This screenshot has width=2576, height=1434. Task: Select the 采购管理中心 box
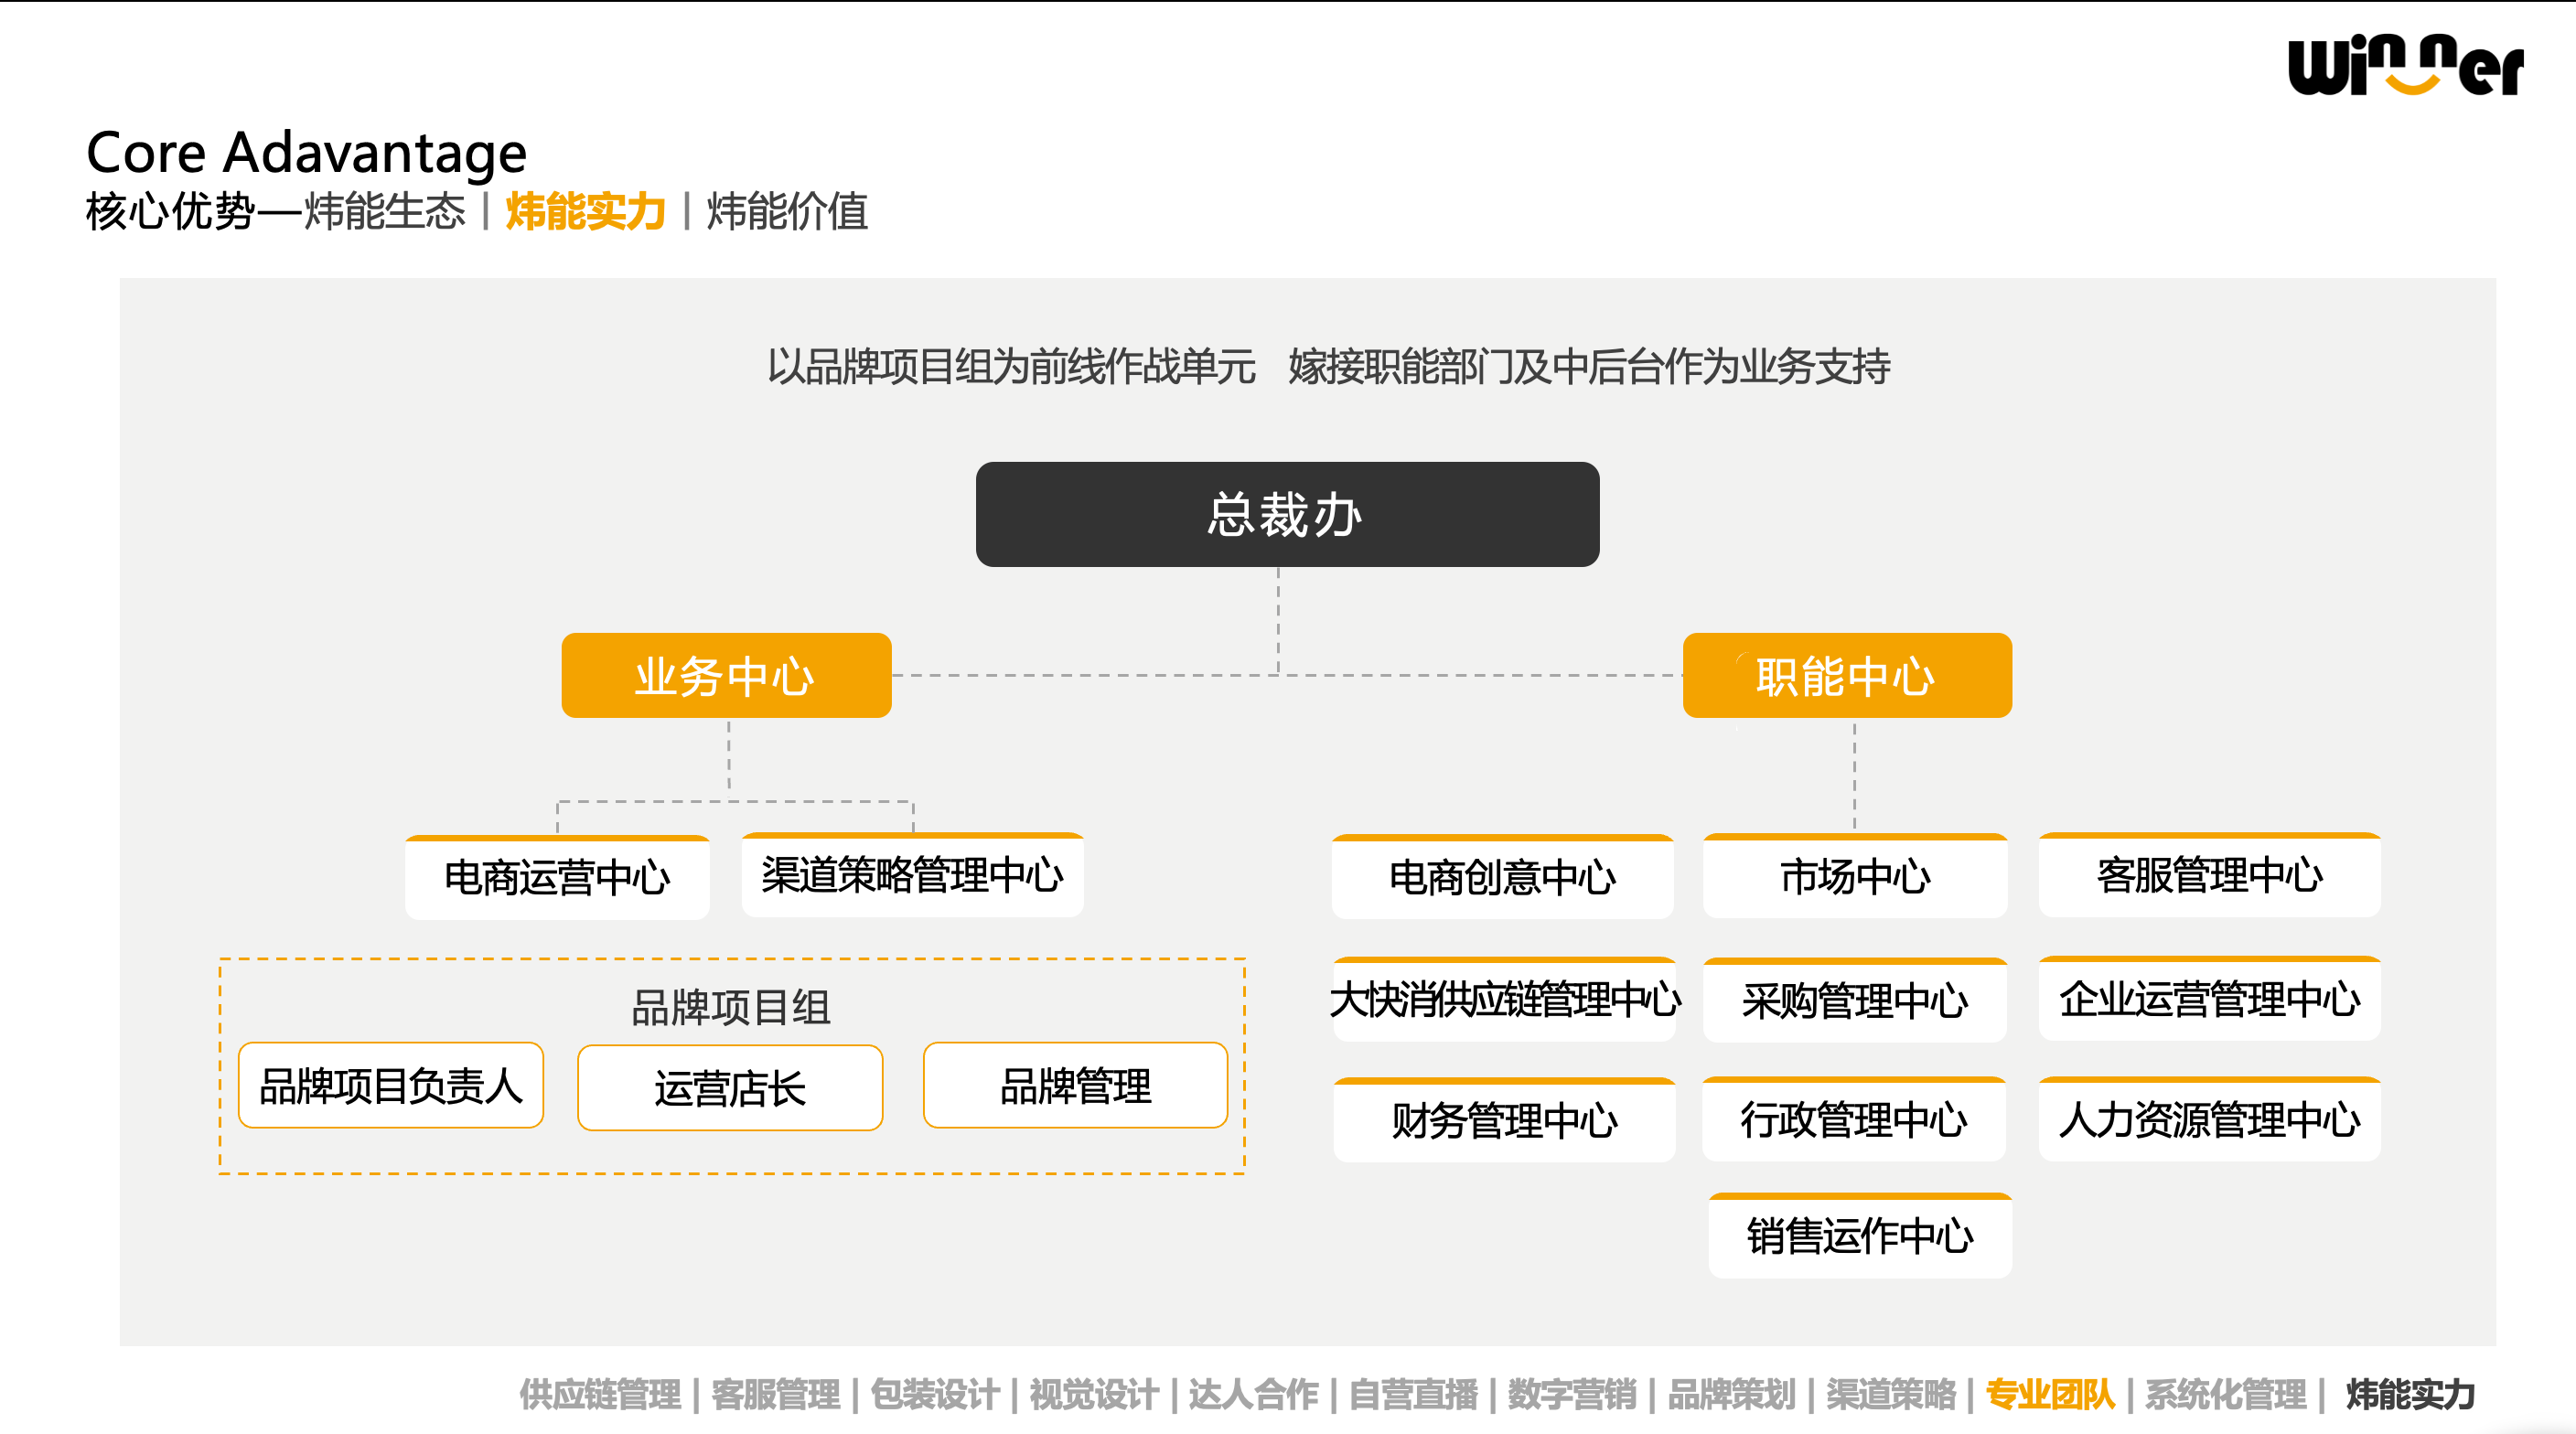tap(1855, 1000)
